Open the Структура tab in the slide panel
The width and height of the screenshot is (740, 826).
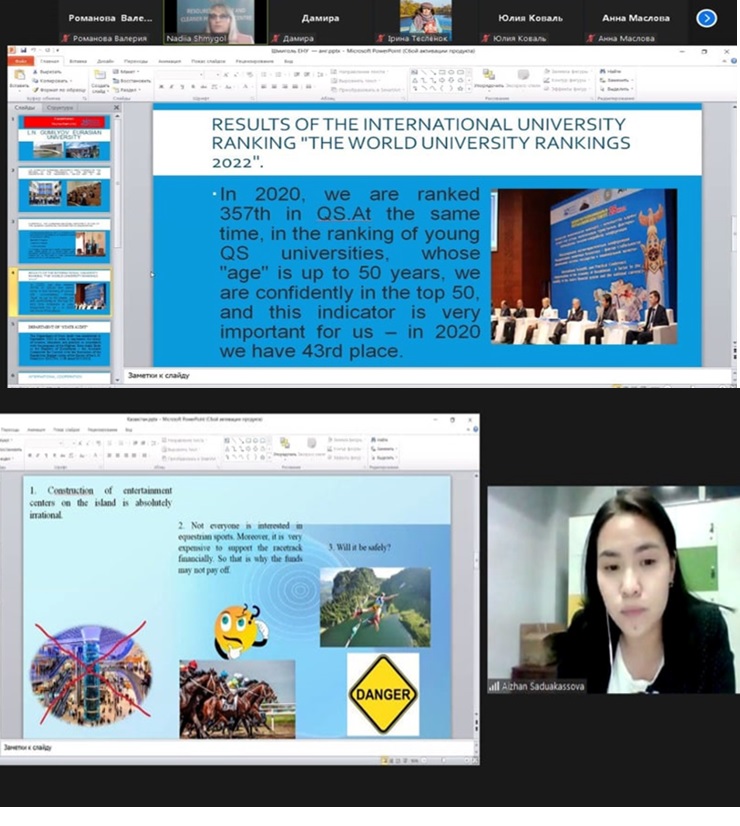tap(60, 106)
